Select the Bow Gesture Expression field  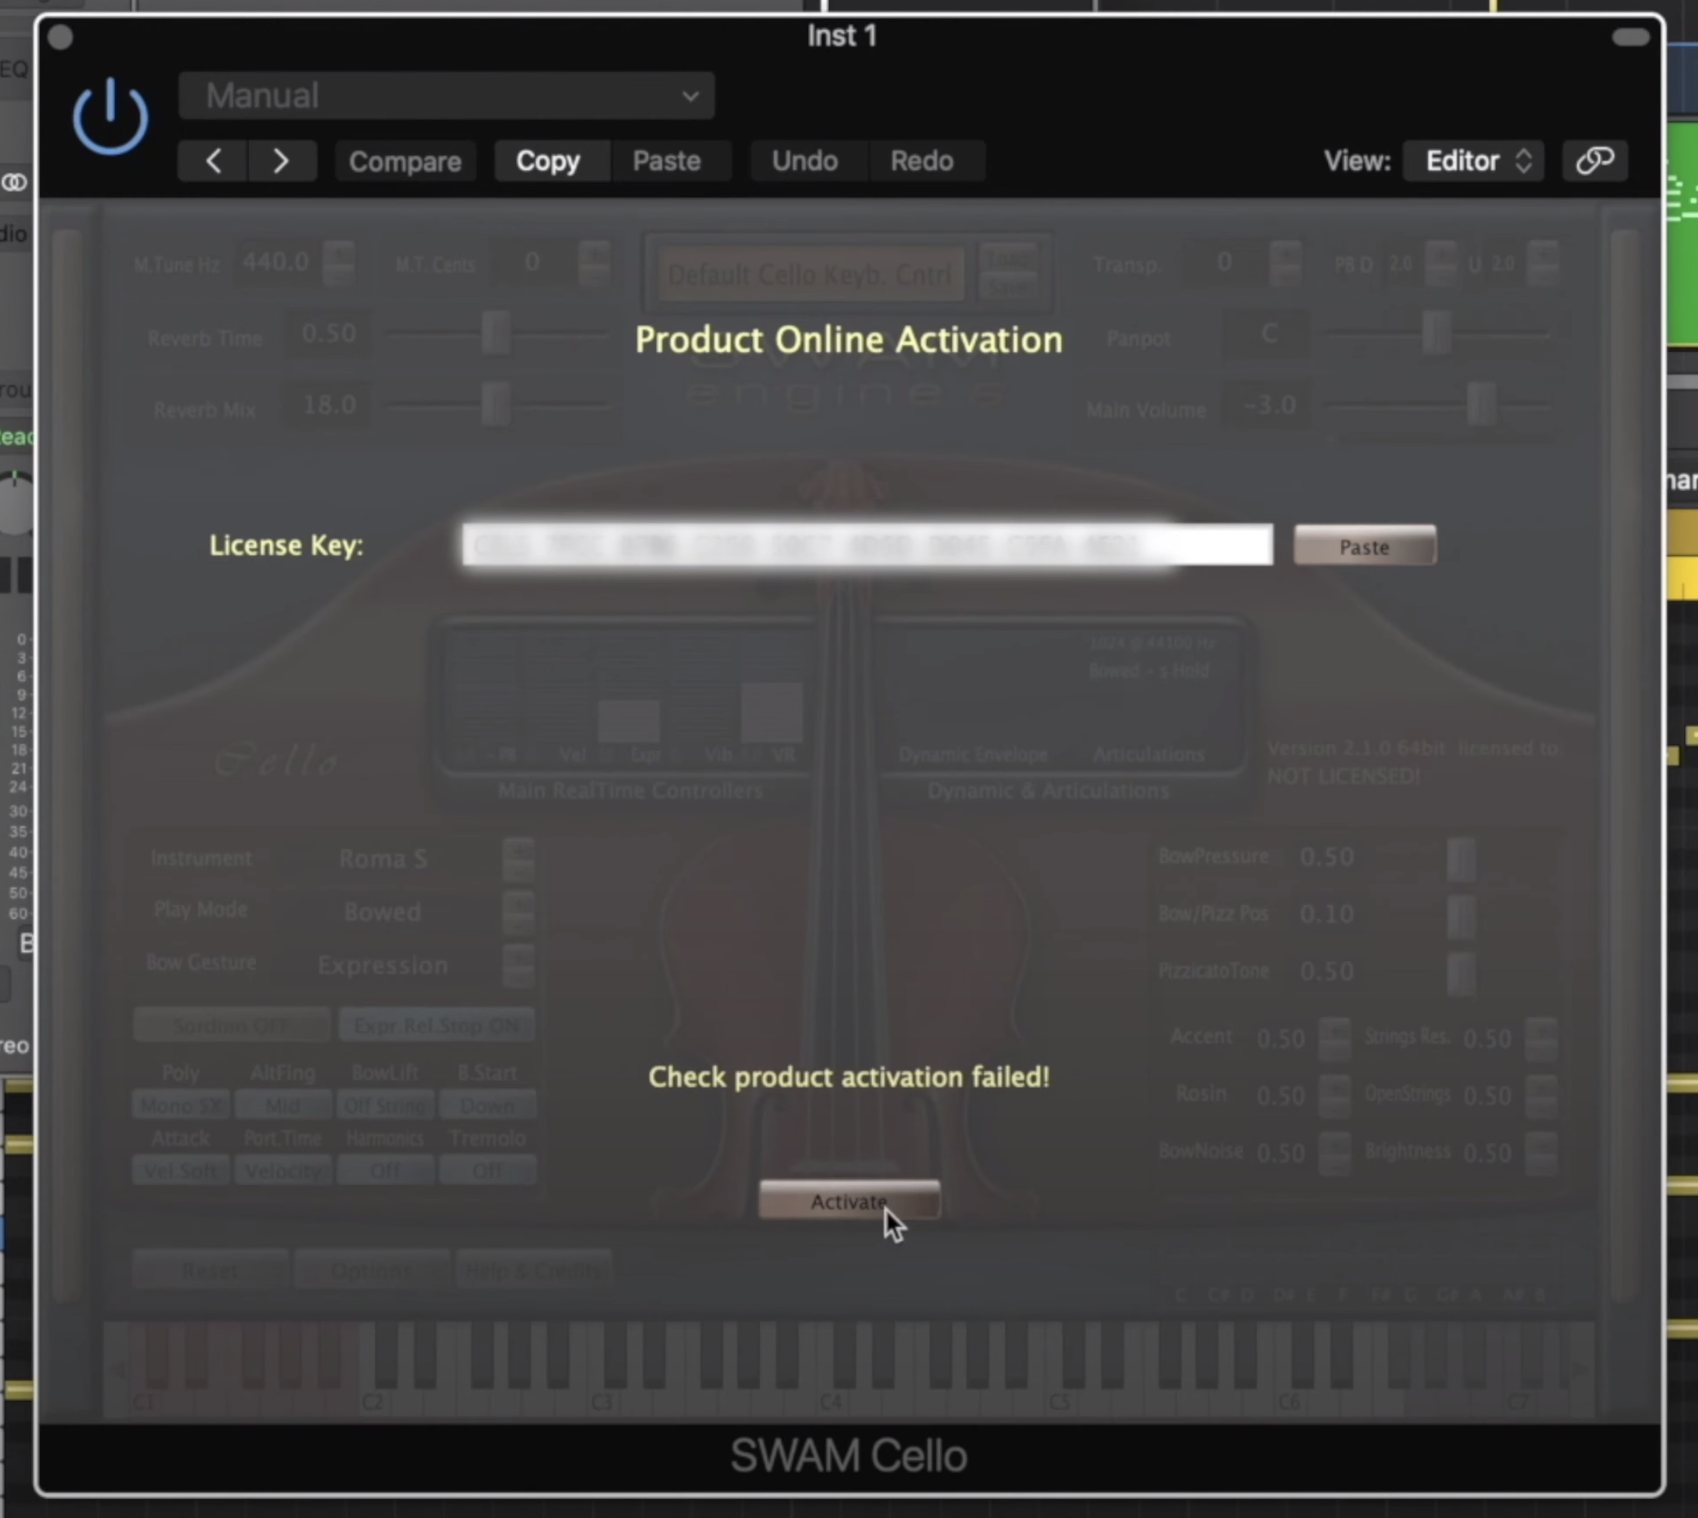coord(384,965)
